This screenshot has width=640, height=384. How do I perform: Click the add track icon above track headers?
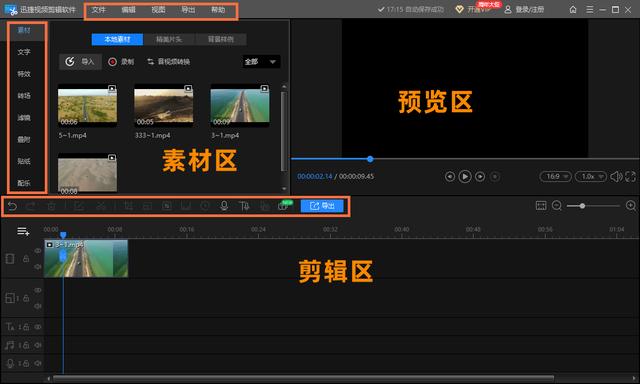[23, 232]
